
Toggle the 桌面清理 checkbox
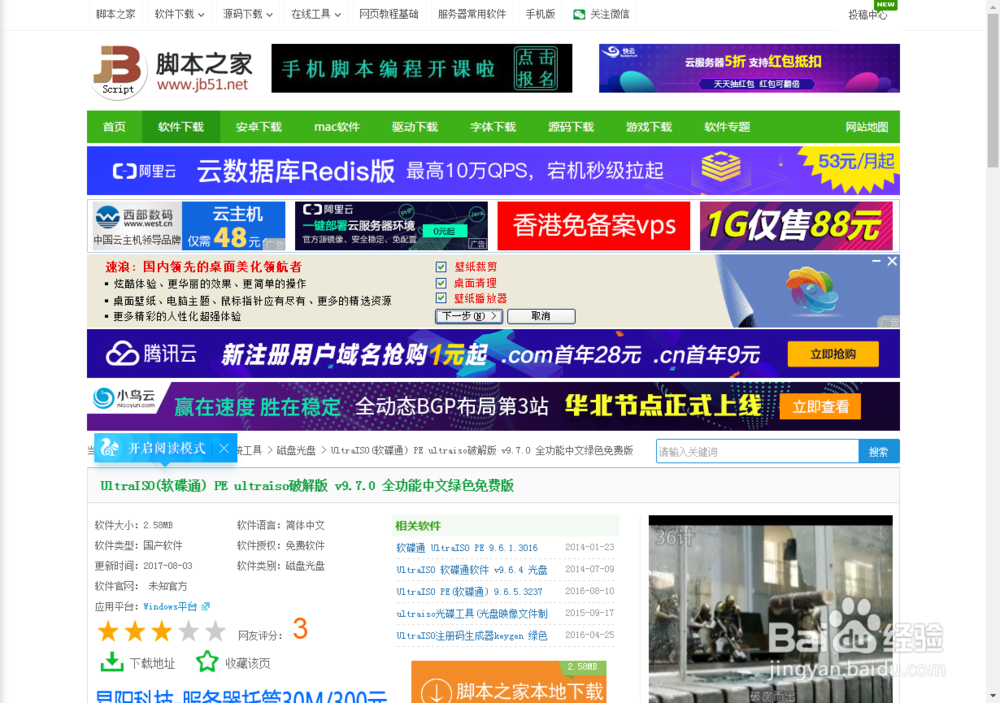441,283
